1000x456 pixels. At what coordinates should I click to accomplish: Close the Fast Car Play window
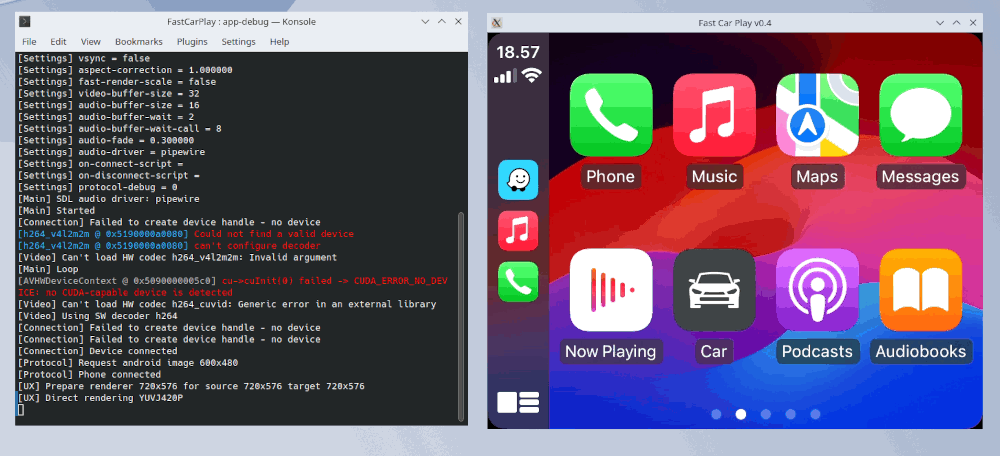coord(973,23)
